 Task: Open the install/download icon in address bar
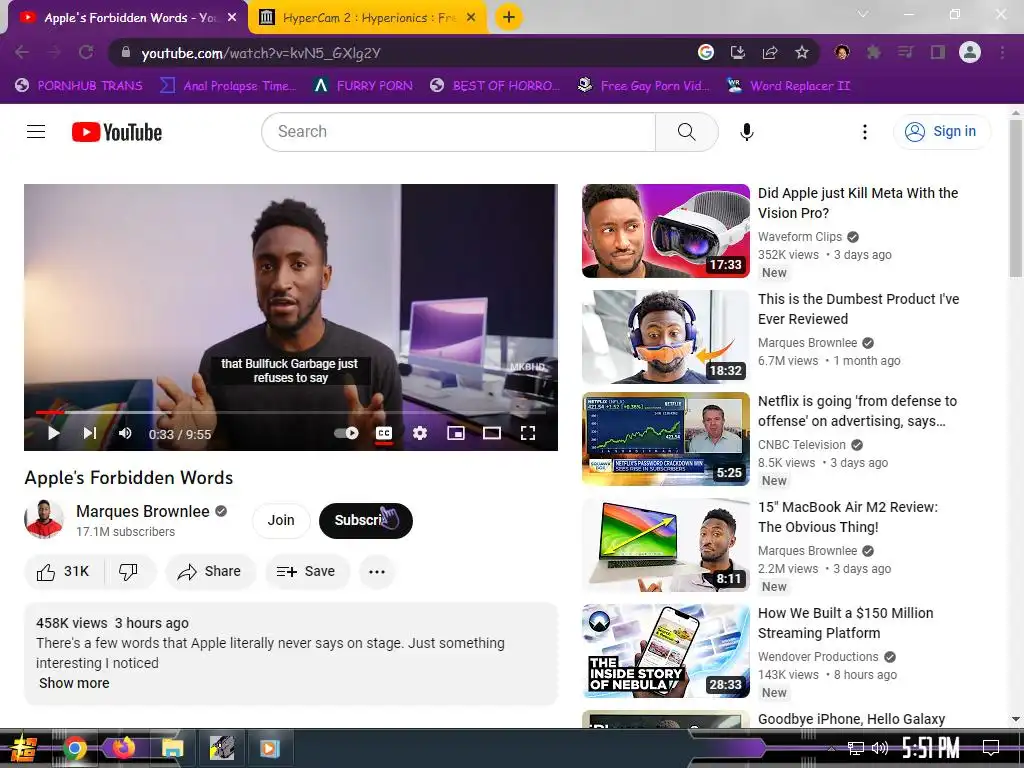click(x=738, y=52)
